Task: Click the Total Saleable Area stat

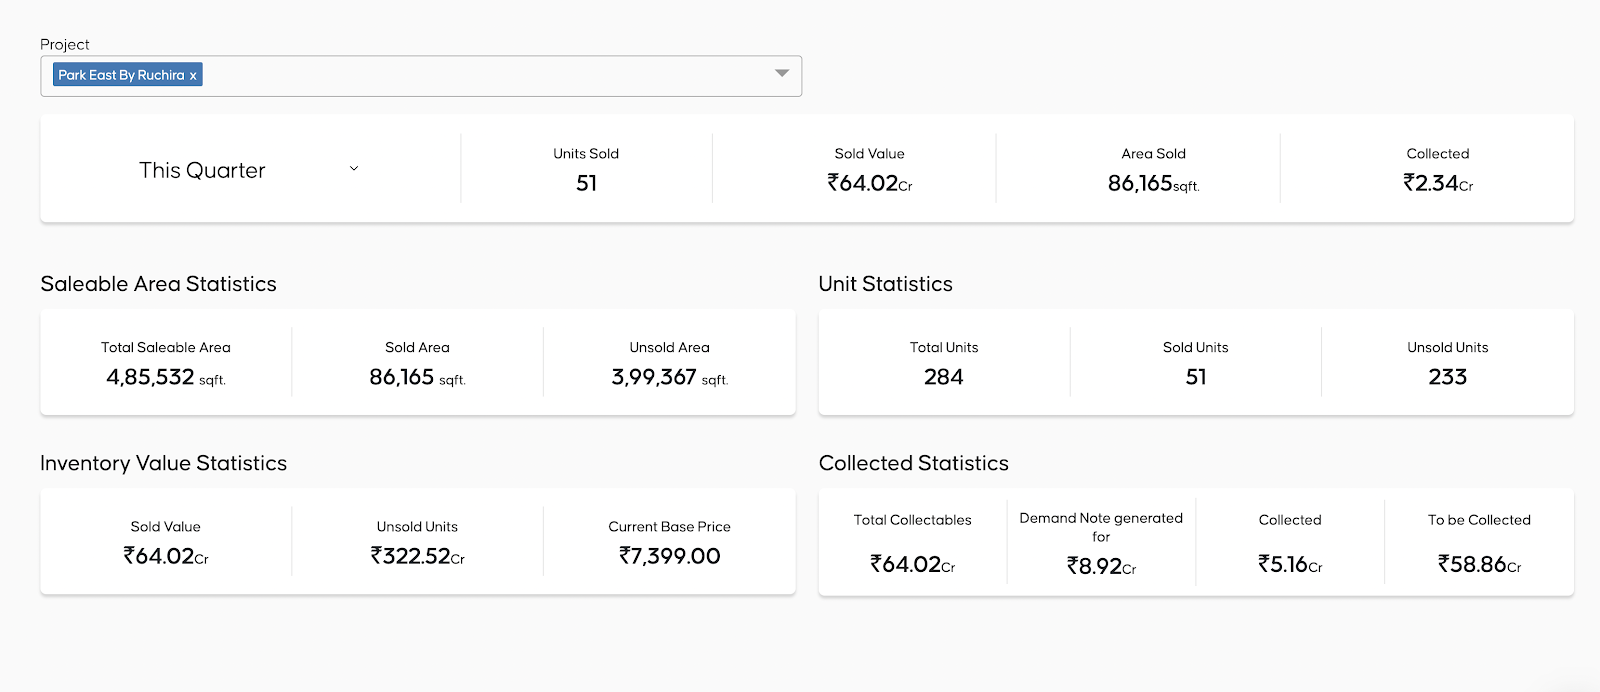Action: 166,377
